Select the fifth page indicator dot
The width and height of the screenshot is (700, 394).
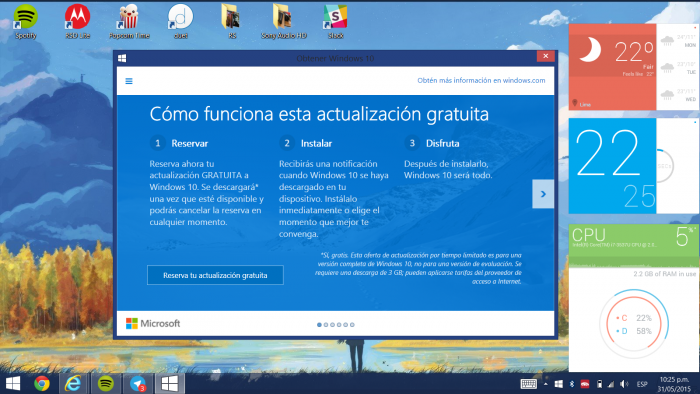pyautogui.click(x=346, y=325)
